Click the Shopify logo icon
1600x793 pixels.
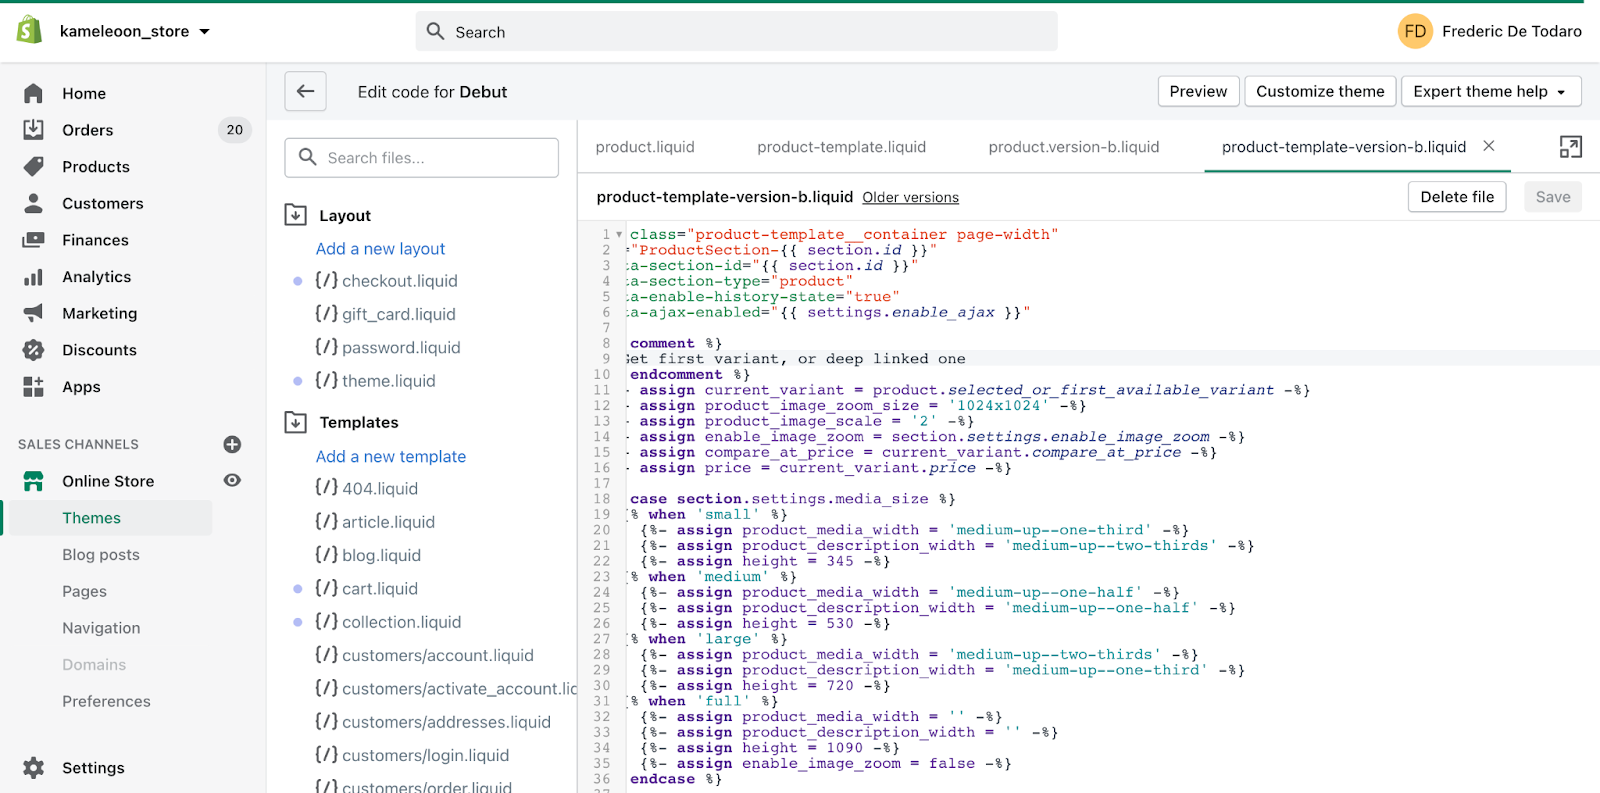click(x=30, y=31)
